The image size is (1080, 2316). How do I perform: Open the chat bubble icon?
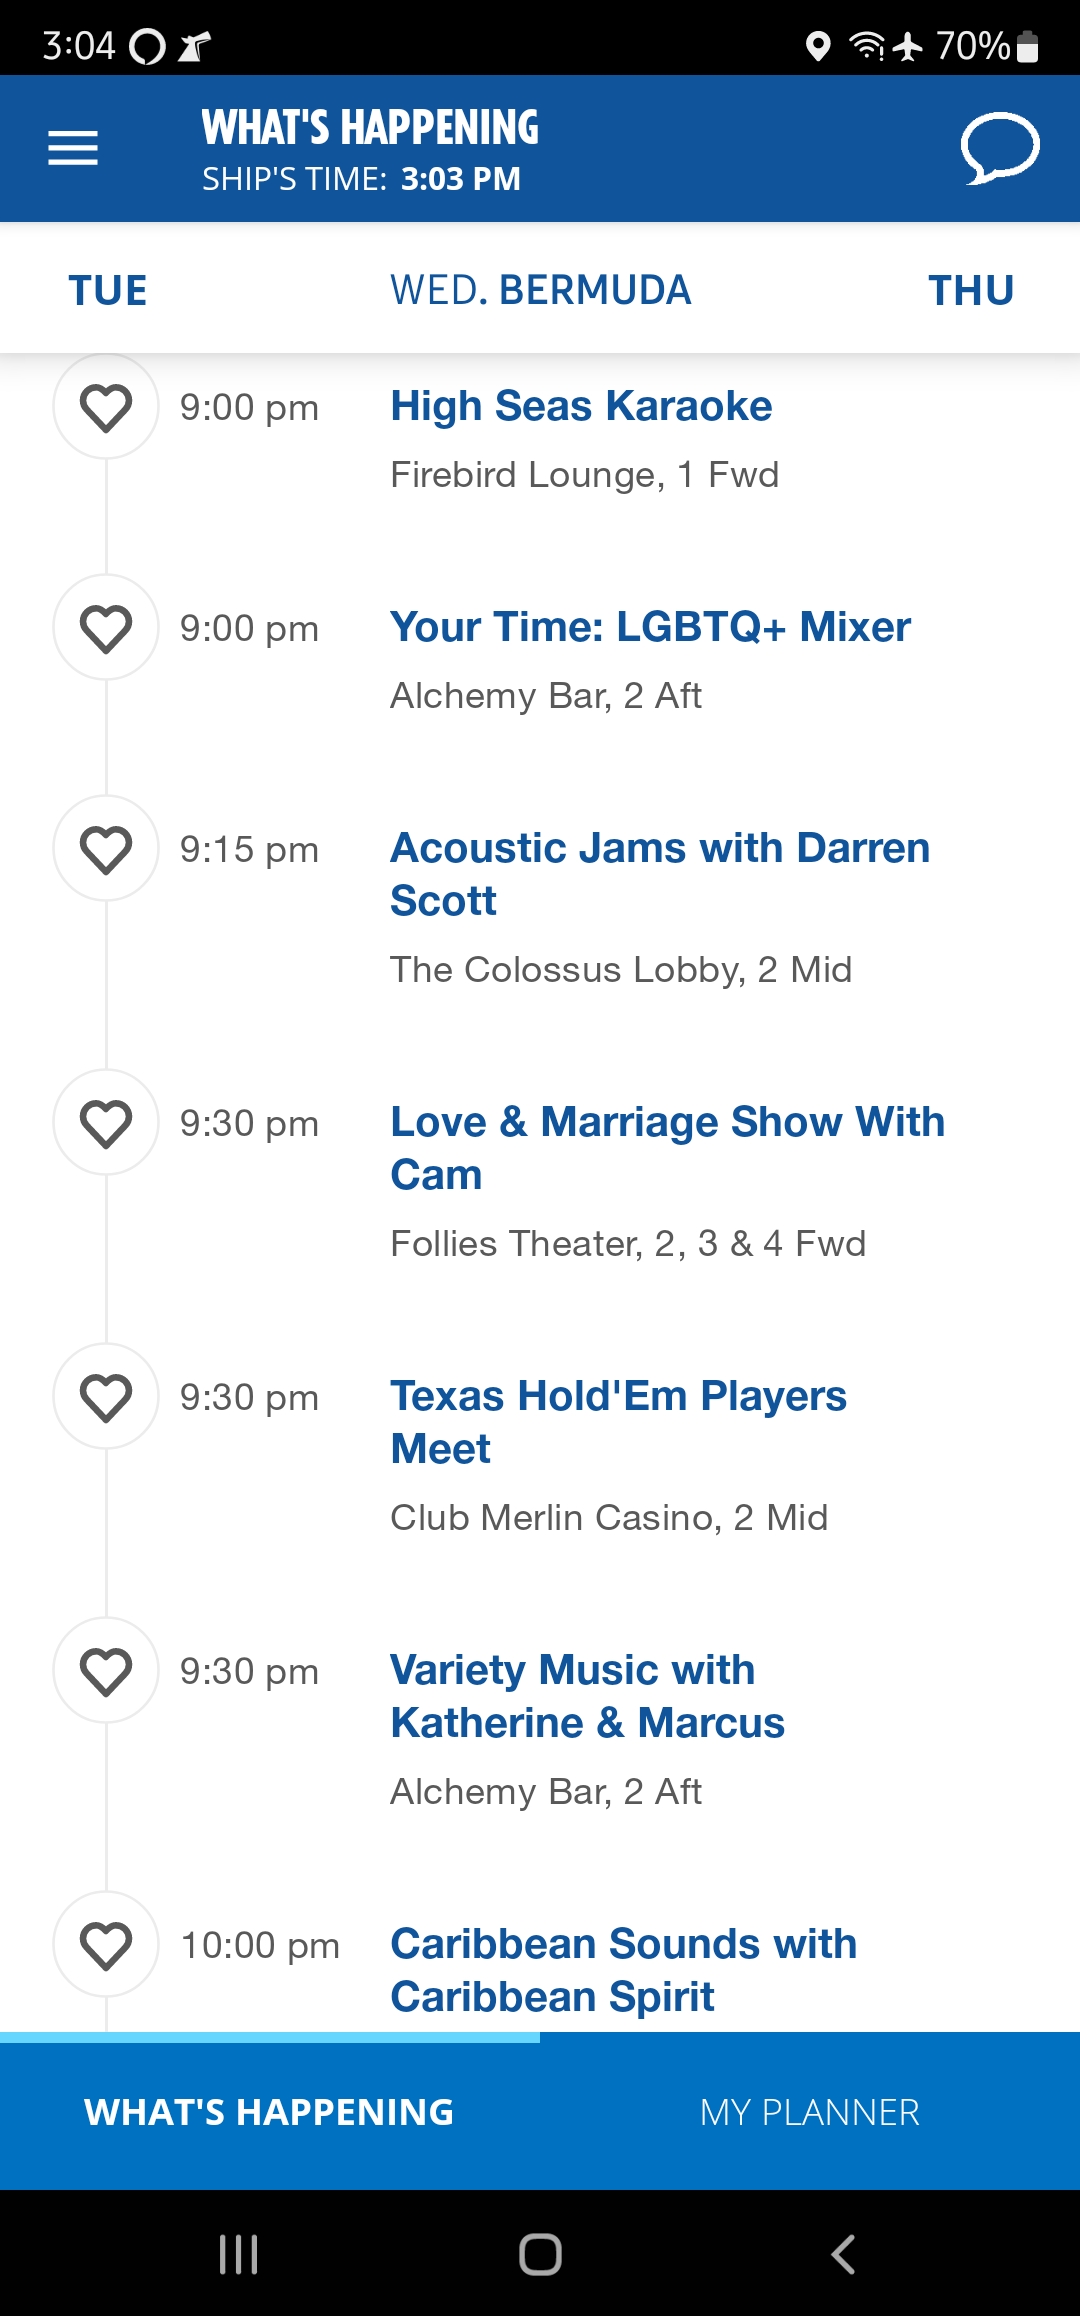point(999,148)
